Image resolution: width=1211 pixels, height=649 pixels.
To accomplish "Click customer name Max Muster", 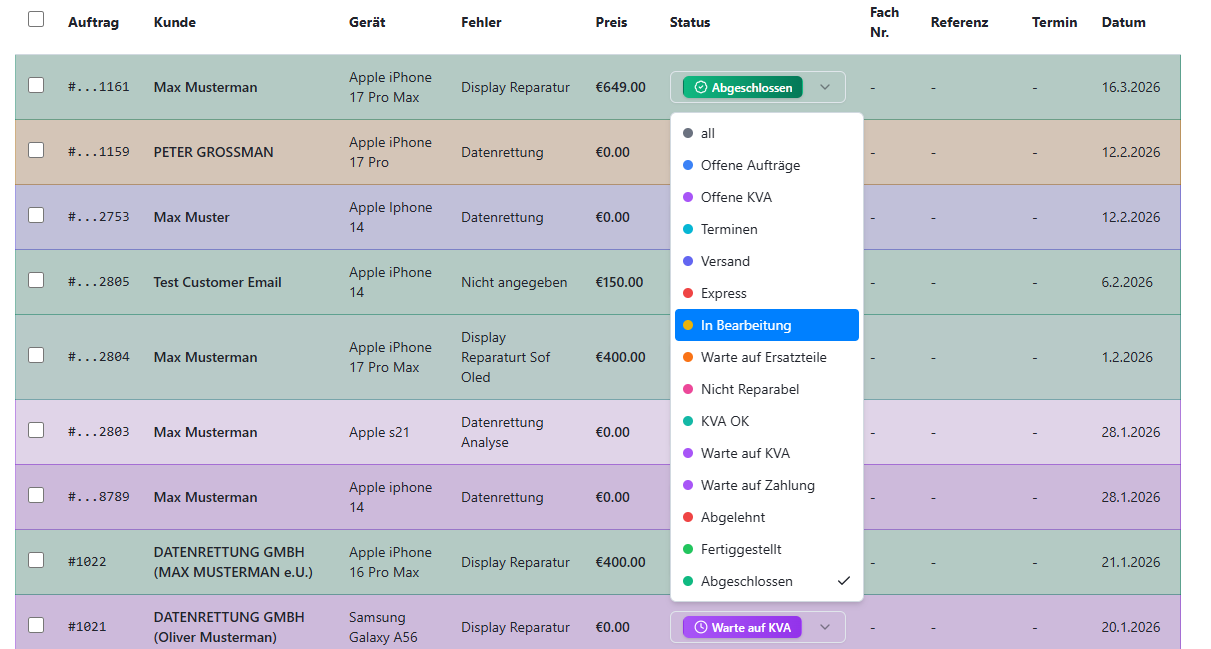I will pyautogui.click(x=192, y=217).
